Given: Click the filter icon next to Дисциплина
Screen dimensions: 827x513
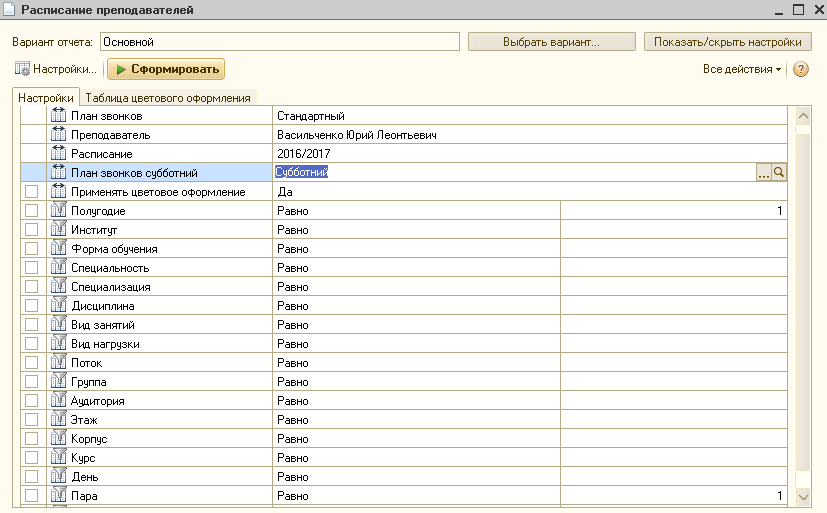Looking at the screenshot, I should coord(58,305).
